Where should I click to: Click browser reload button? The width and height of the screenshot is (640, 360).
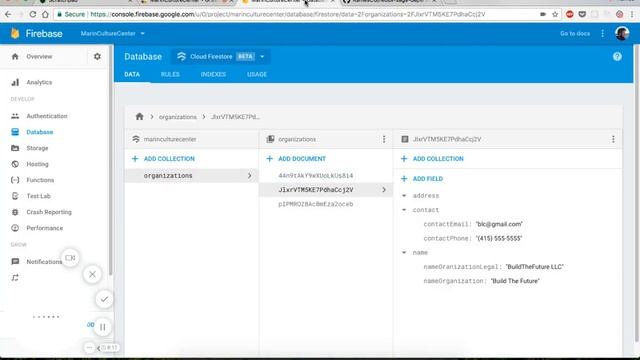click(x=33, y=14)
